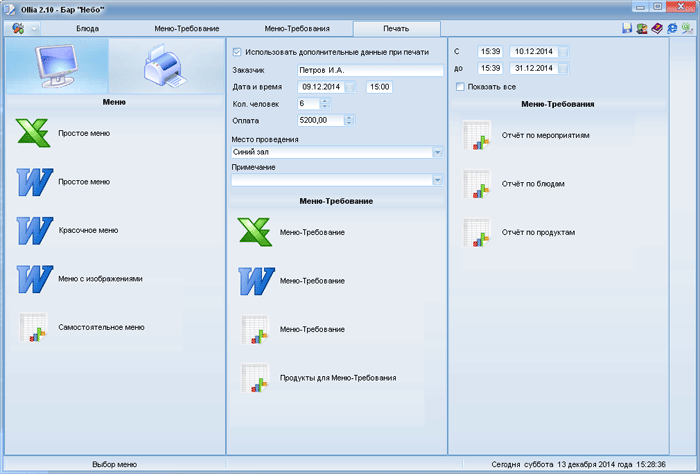Click the Internet Explorer web icon
700x474 pixels.
[x=672, y=29]
